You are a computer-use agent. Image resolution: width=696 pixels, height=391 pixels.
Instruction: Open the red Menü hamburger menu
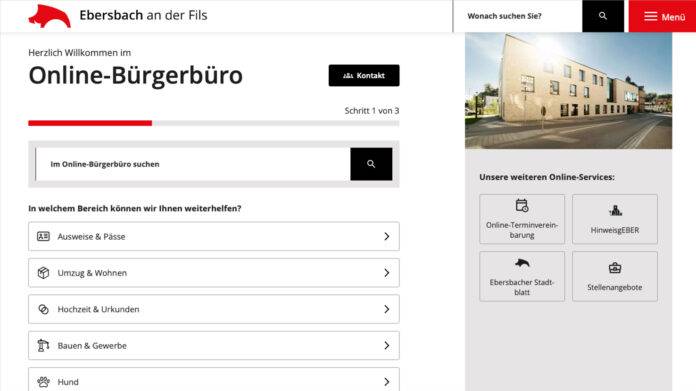(662, 16)
